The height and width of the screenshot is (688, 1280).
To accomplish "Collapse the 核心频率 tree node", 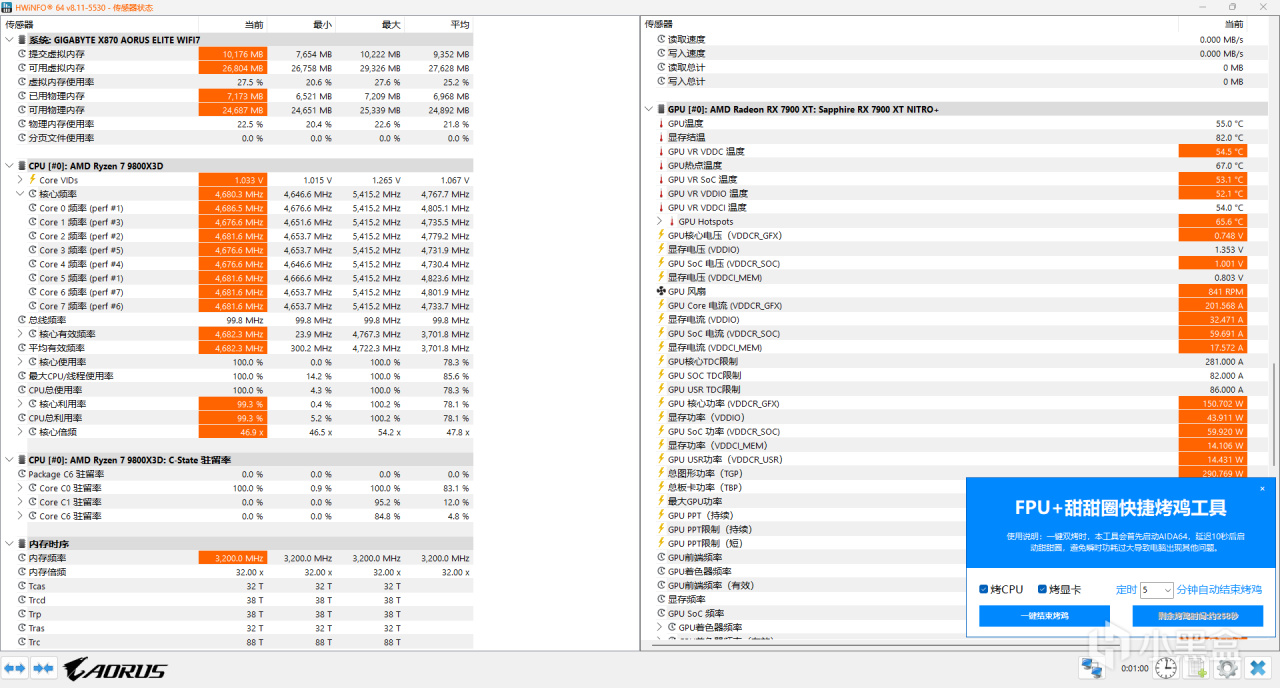I will click(x=20, y=194).
